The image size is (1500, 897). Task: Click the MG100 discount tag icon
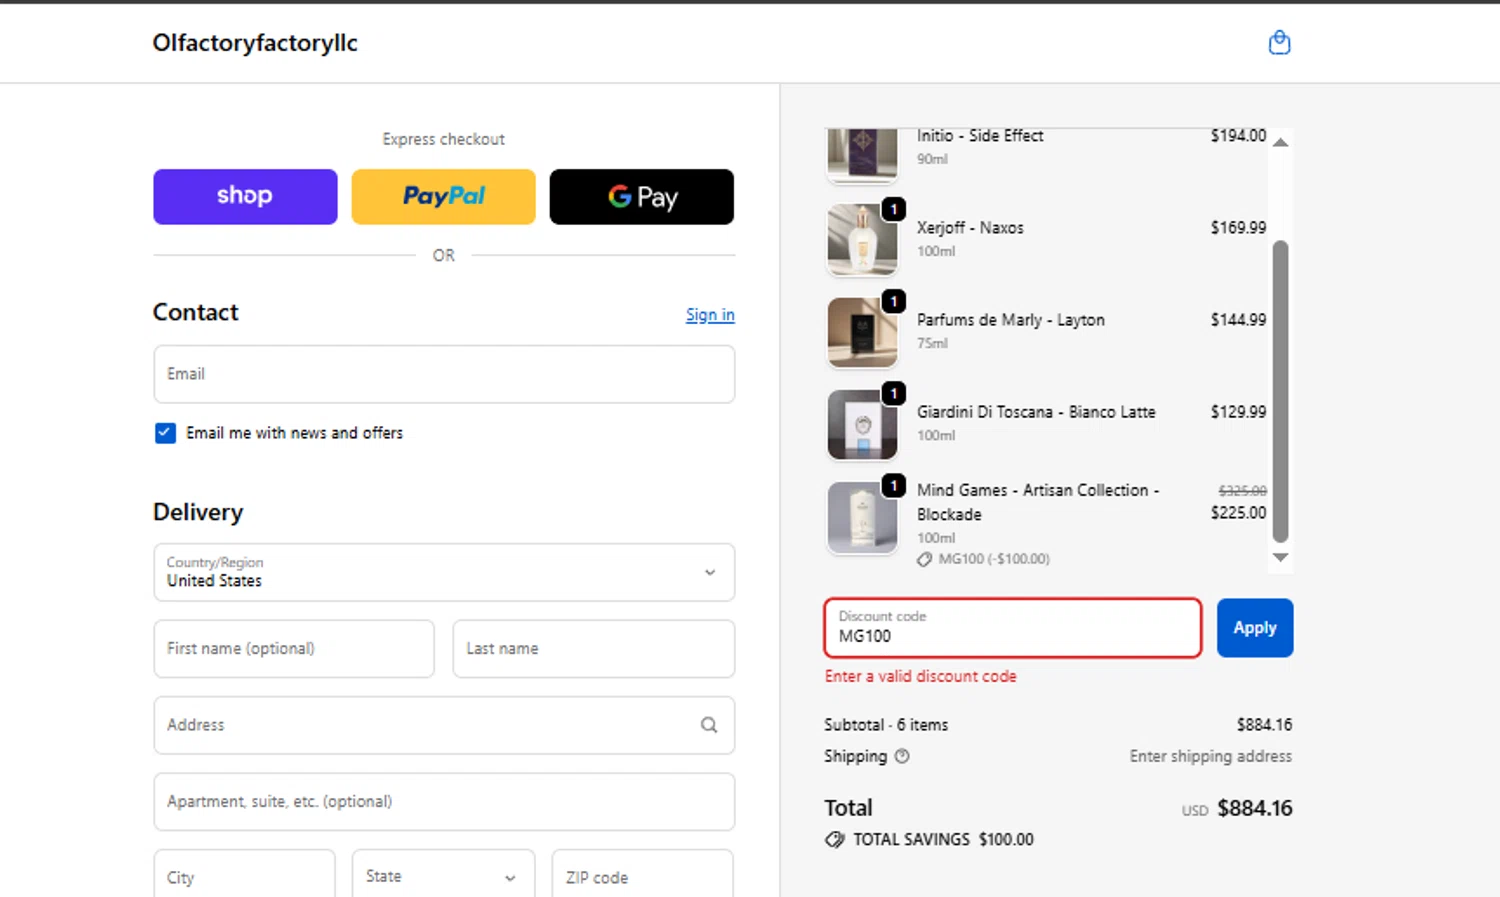pos(925,559)
